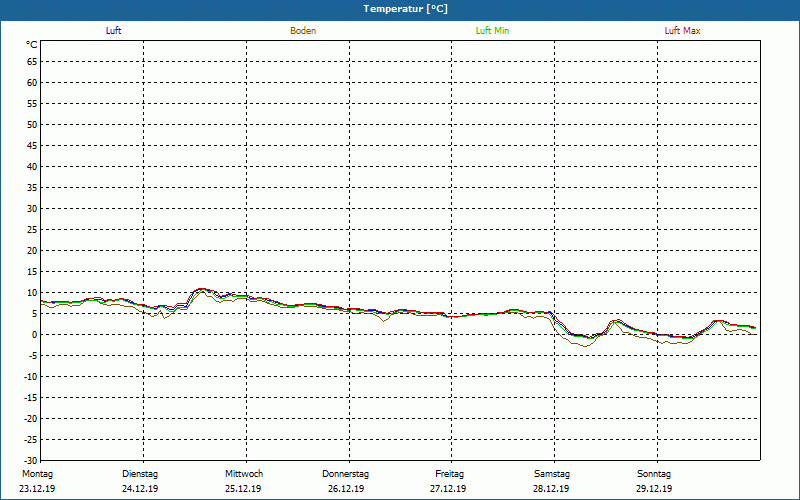This screenshot has width=800, height=500.
Task: Click the '65' y-axis value
Action: click(x=32, y=62)
